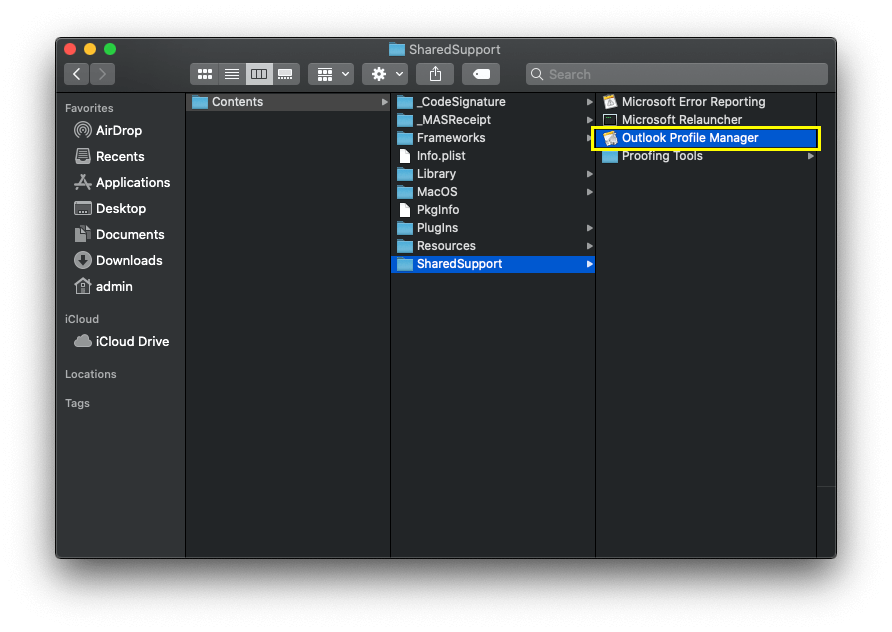892x632 pixels.
Task: Switch to list view
Action: coord(232,74)
